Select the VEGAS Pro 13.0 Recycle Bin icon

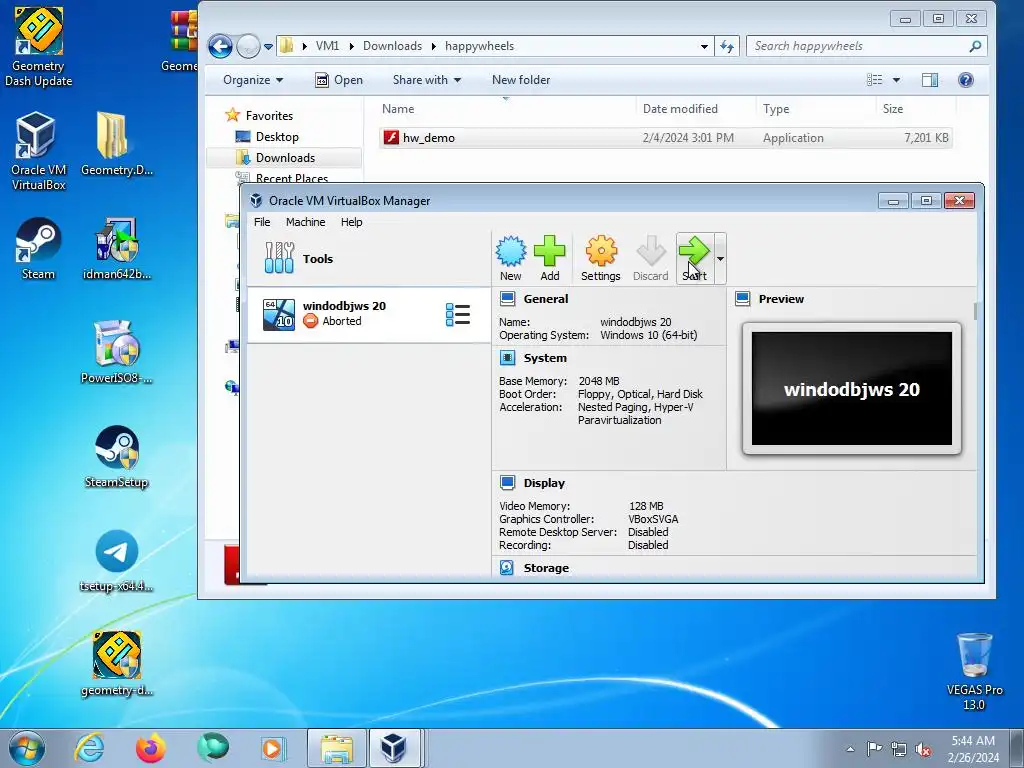click(x=974, y=671)
